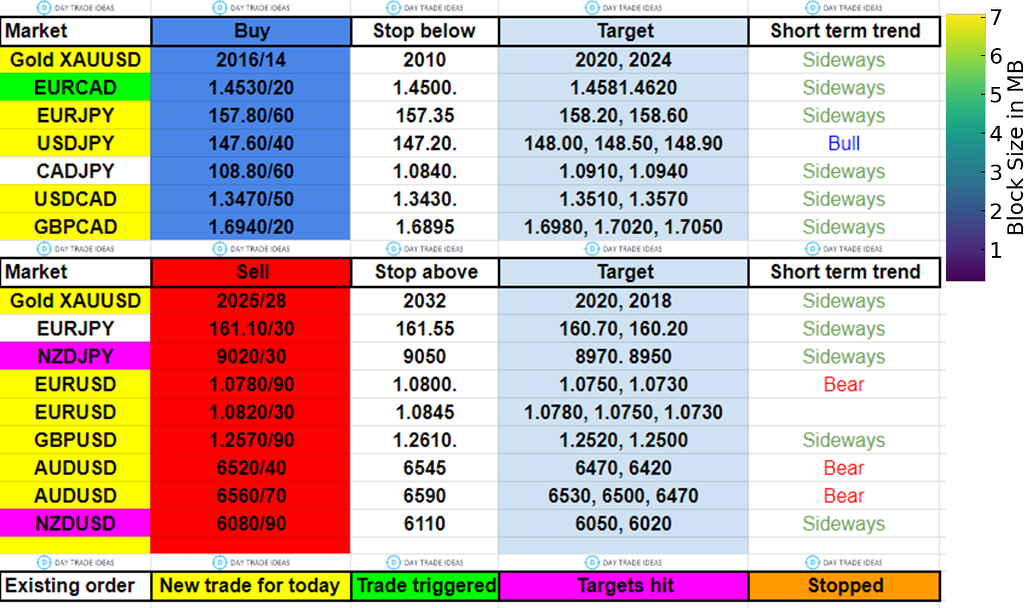The height and width of the screenshot is (608, 1035).
Task: Click the Day Trade Ideas logo above Stop below
Action: (x=423, y=7)
